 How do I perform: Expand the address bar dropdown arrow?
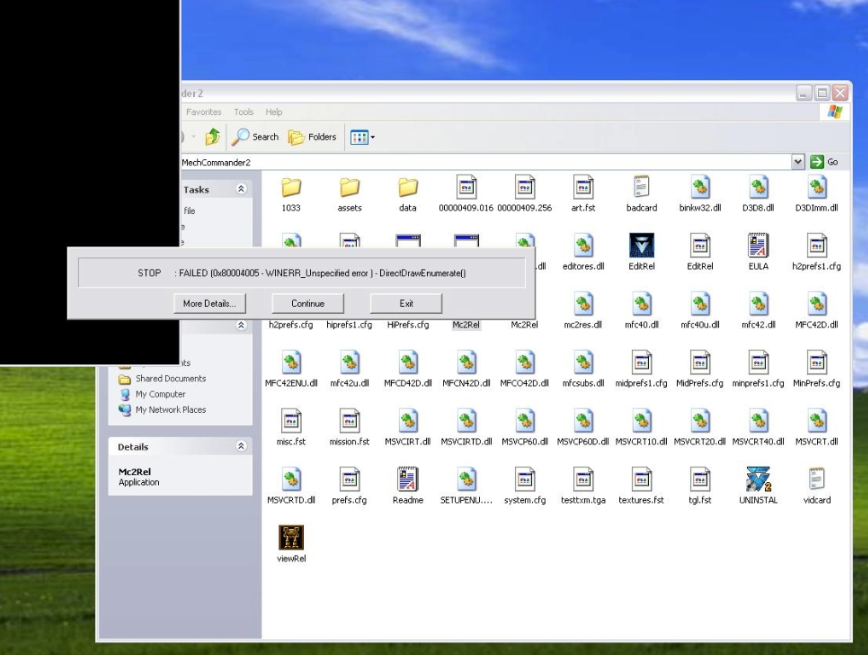797,161
